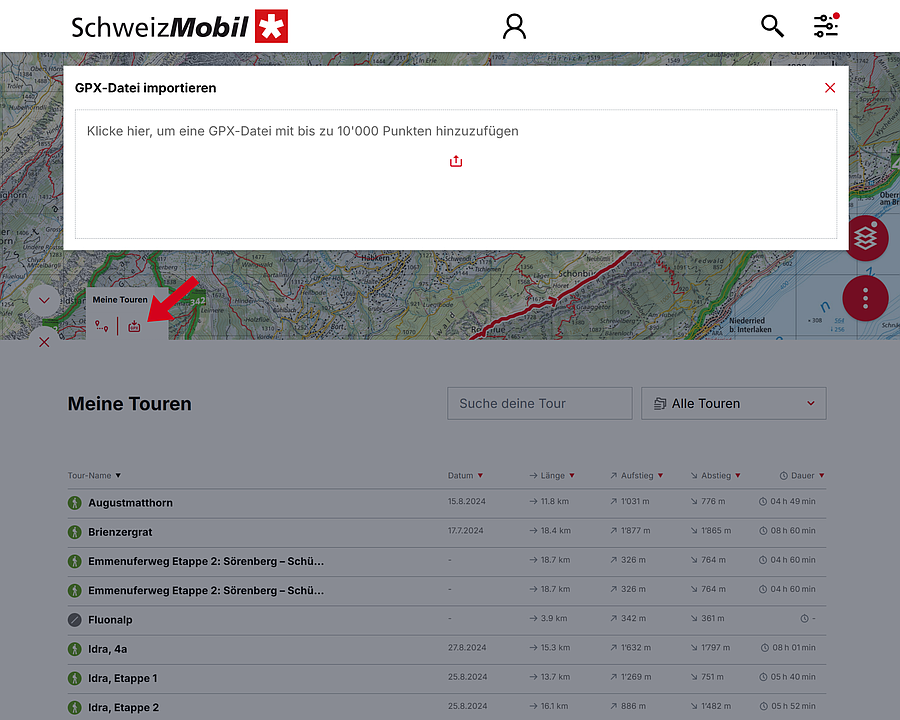Image resolution: width=900 pixels, height=720 pixels.
Task: Collapse the panel using the chevron circle
Action: 43,300
